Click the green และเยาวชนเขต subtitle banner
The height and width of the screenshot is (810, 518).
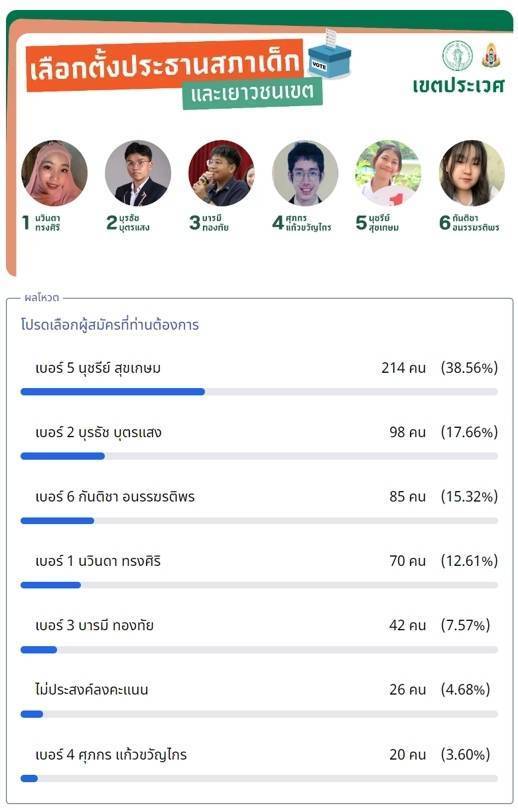(253, 93)
